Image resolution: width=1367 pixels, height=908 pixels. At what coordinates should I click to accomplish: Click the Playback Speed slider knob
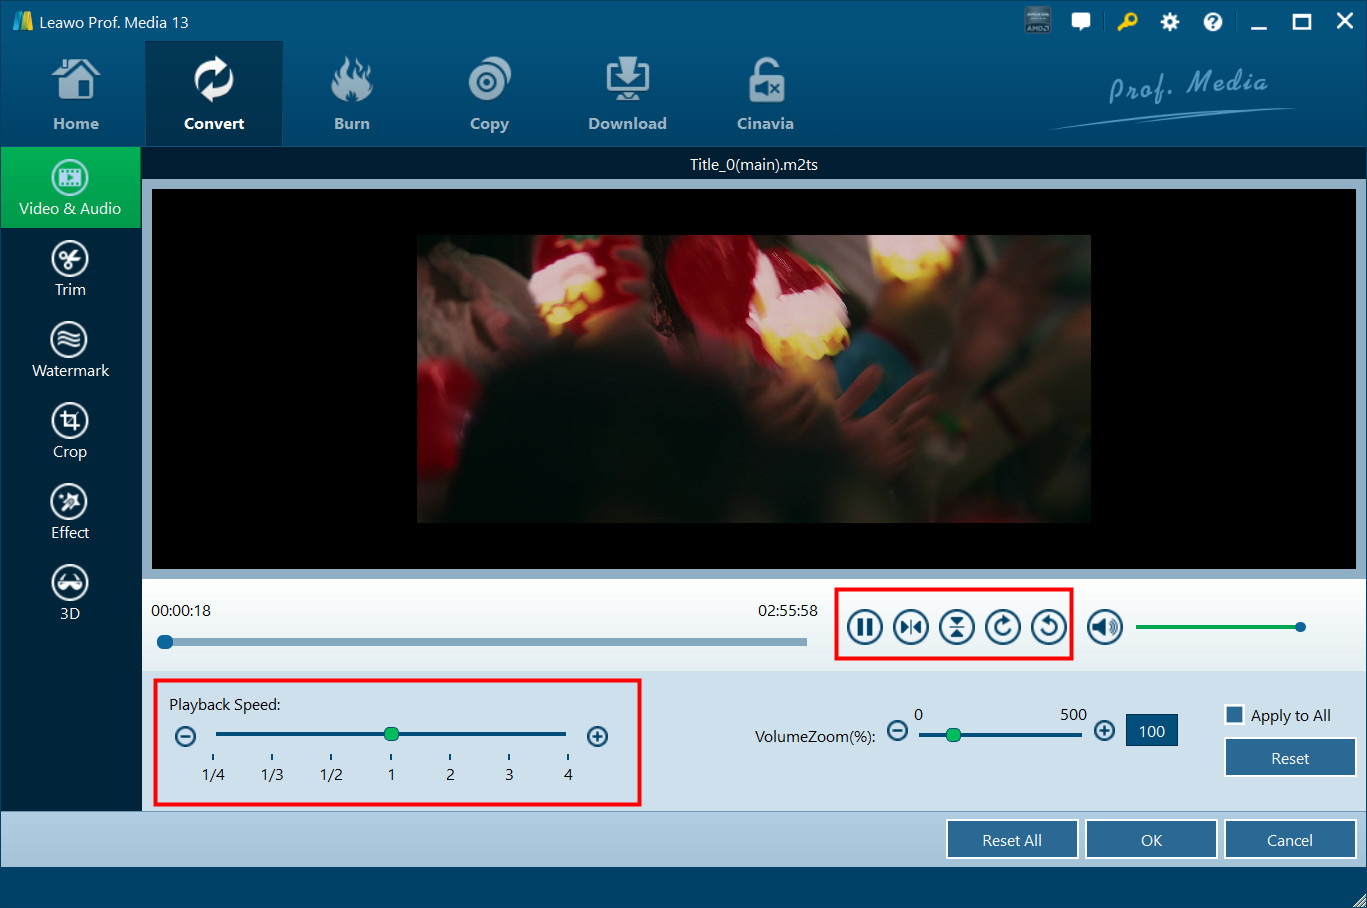click(x=391, y=734)
